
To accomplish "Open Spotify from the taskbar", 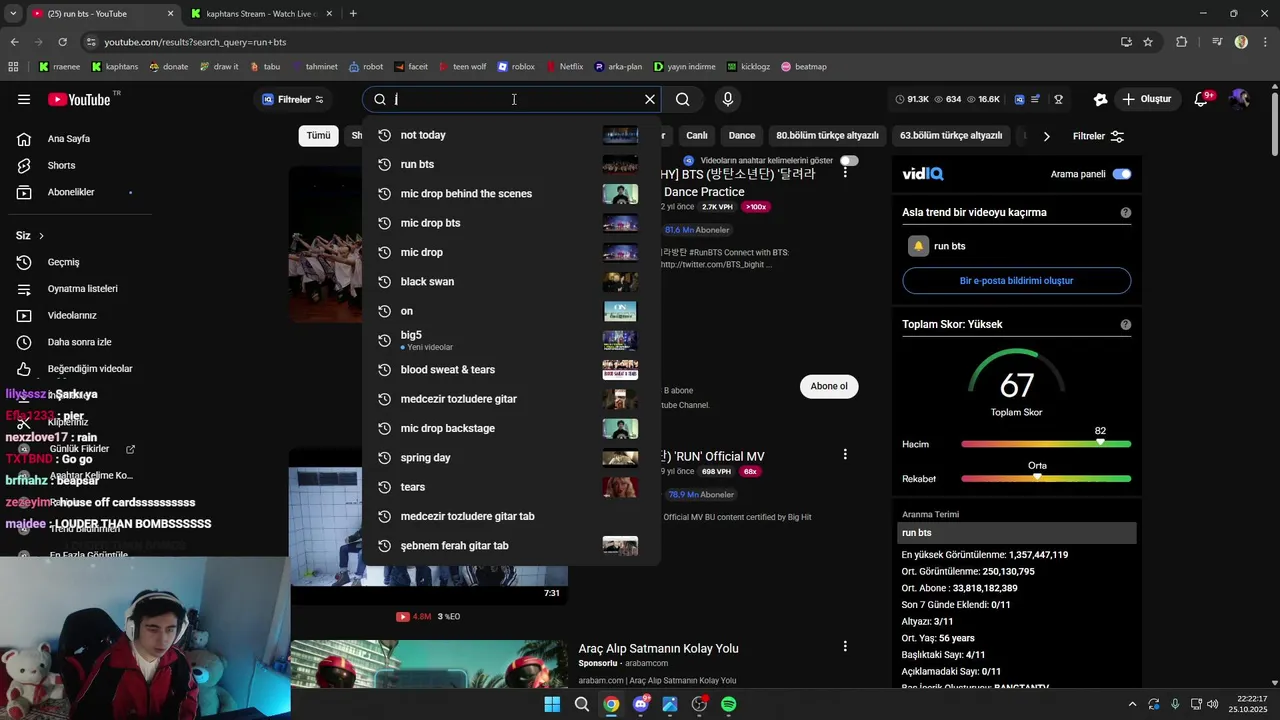I will 729,704.
